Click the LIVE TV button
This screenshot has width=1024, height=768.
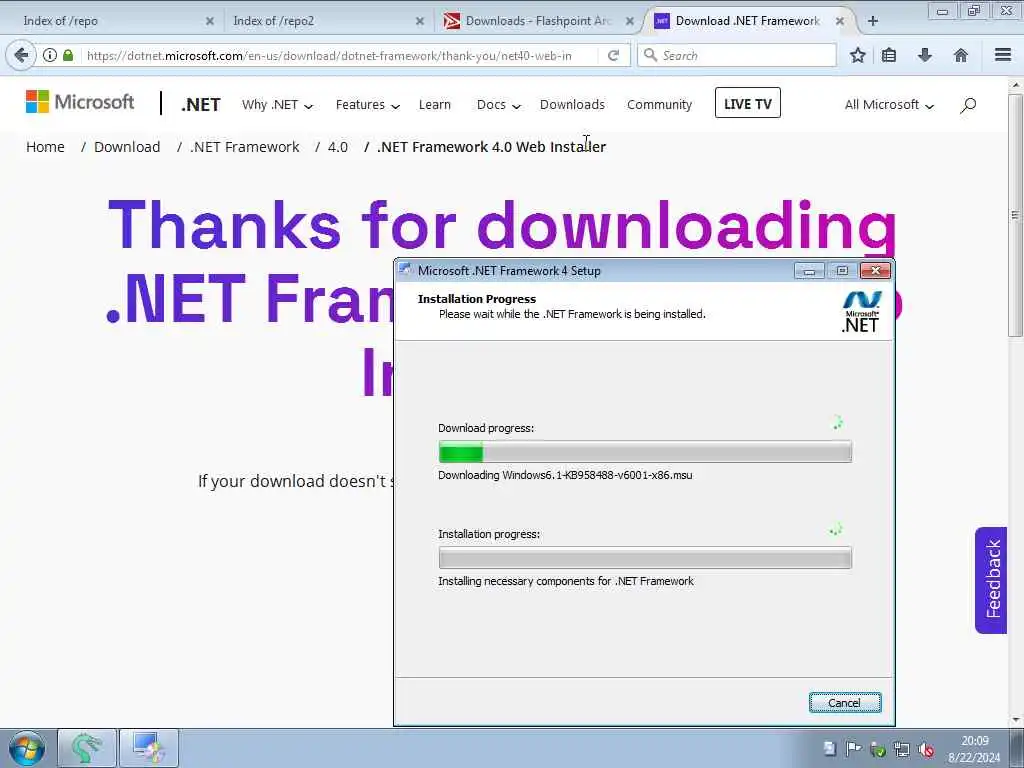click(748, 103)
